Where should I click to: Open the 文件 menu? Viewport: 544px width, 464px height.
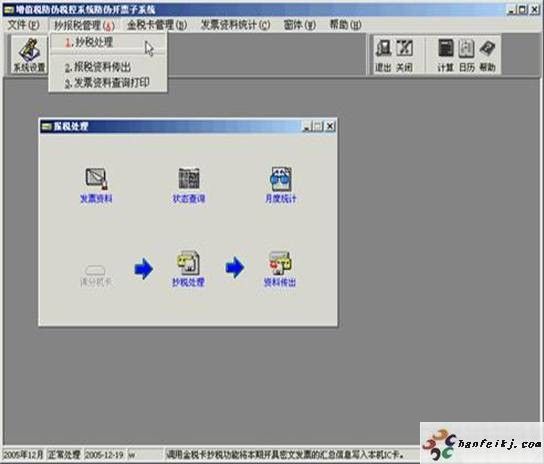pyautogui.click(x=23, y=25)
